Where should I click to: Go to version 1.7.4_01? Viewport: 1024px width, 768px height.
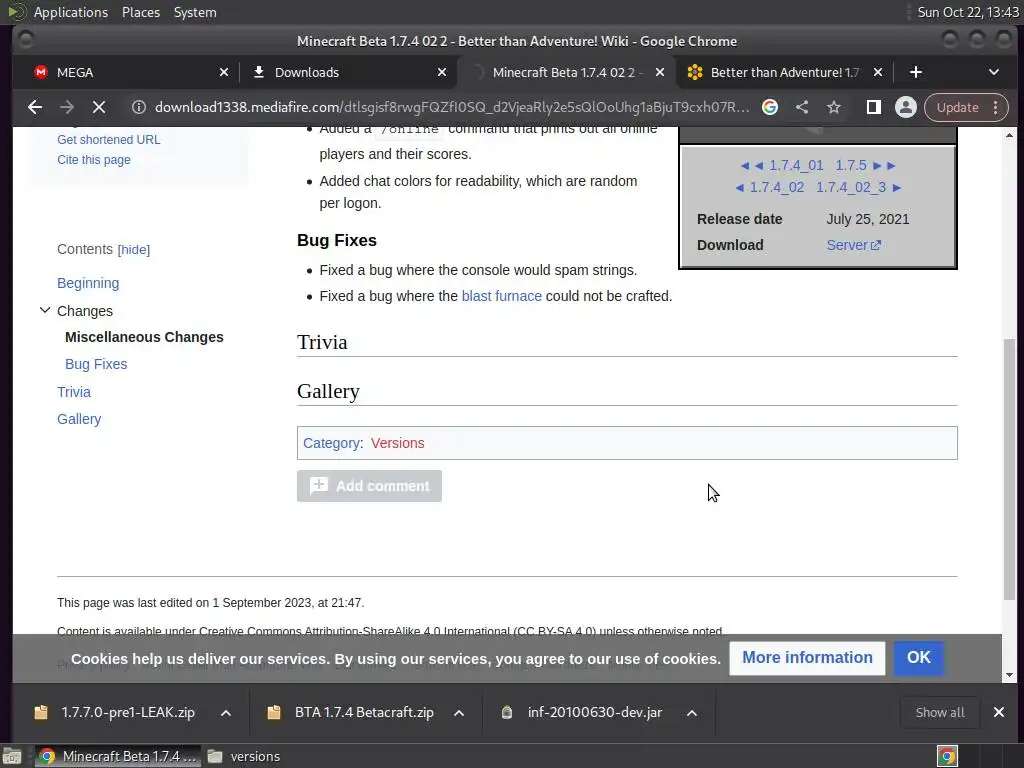click(x=796, y=166)
